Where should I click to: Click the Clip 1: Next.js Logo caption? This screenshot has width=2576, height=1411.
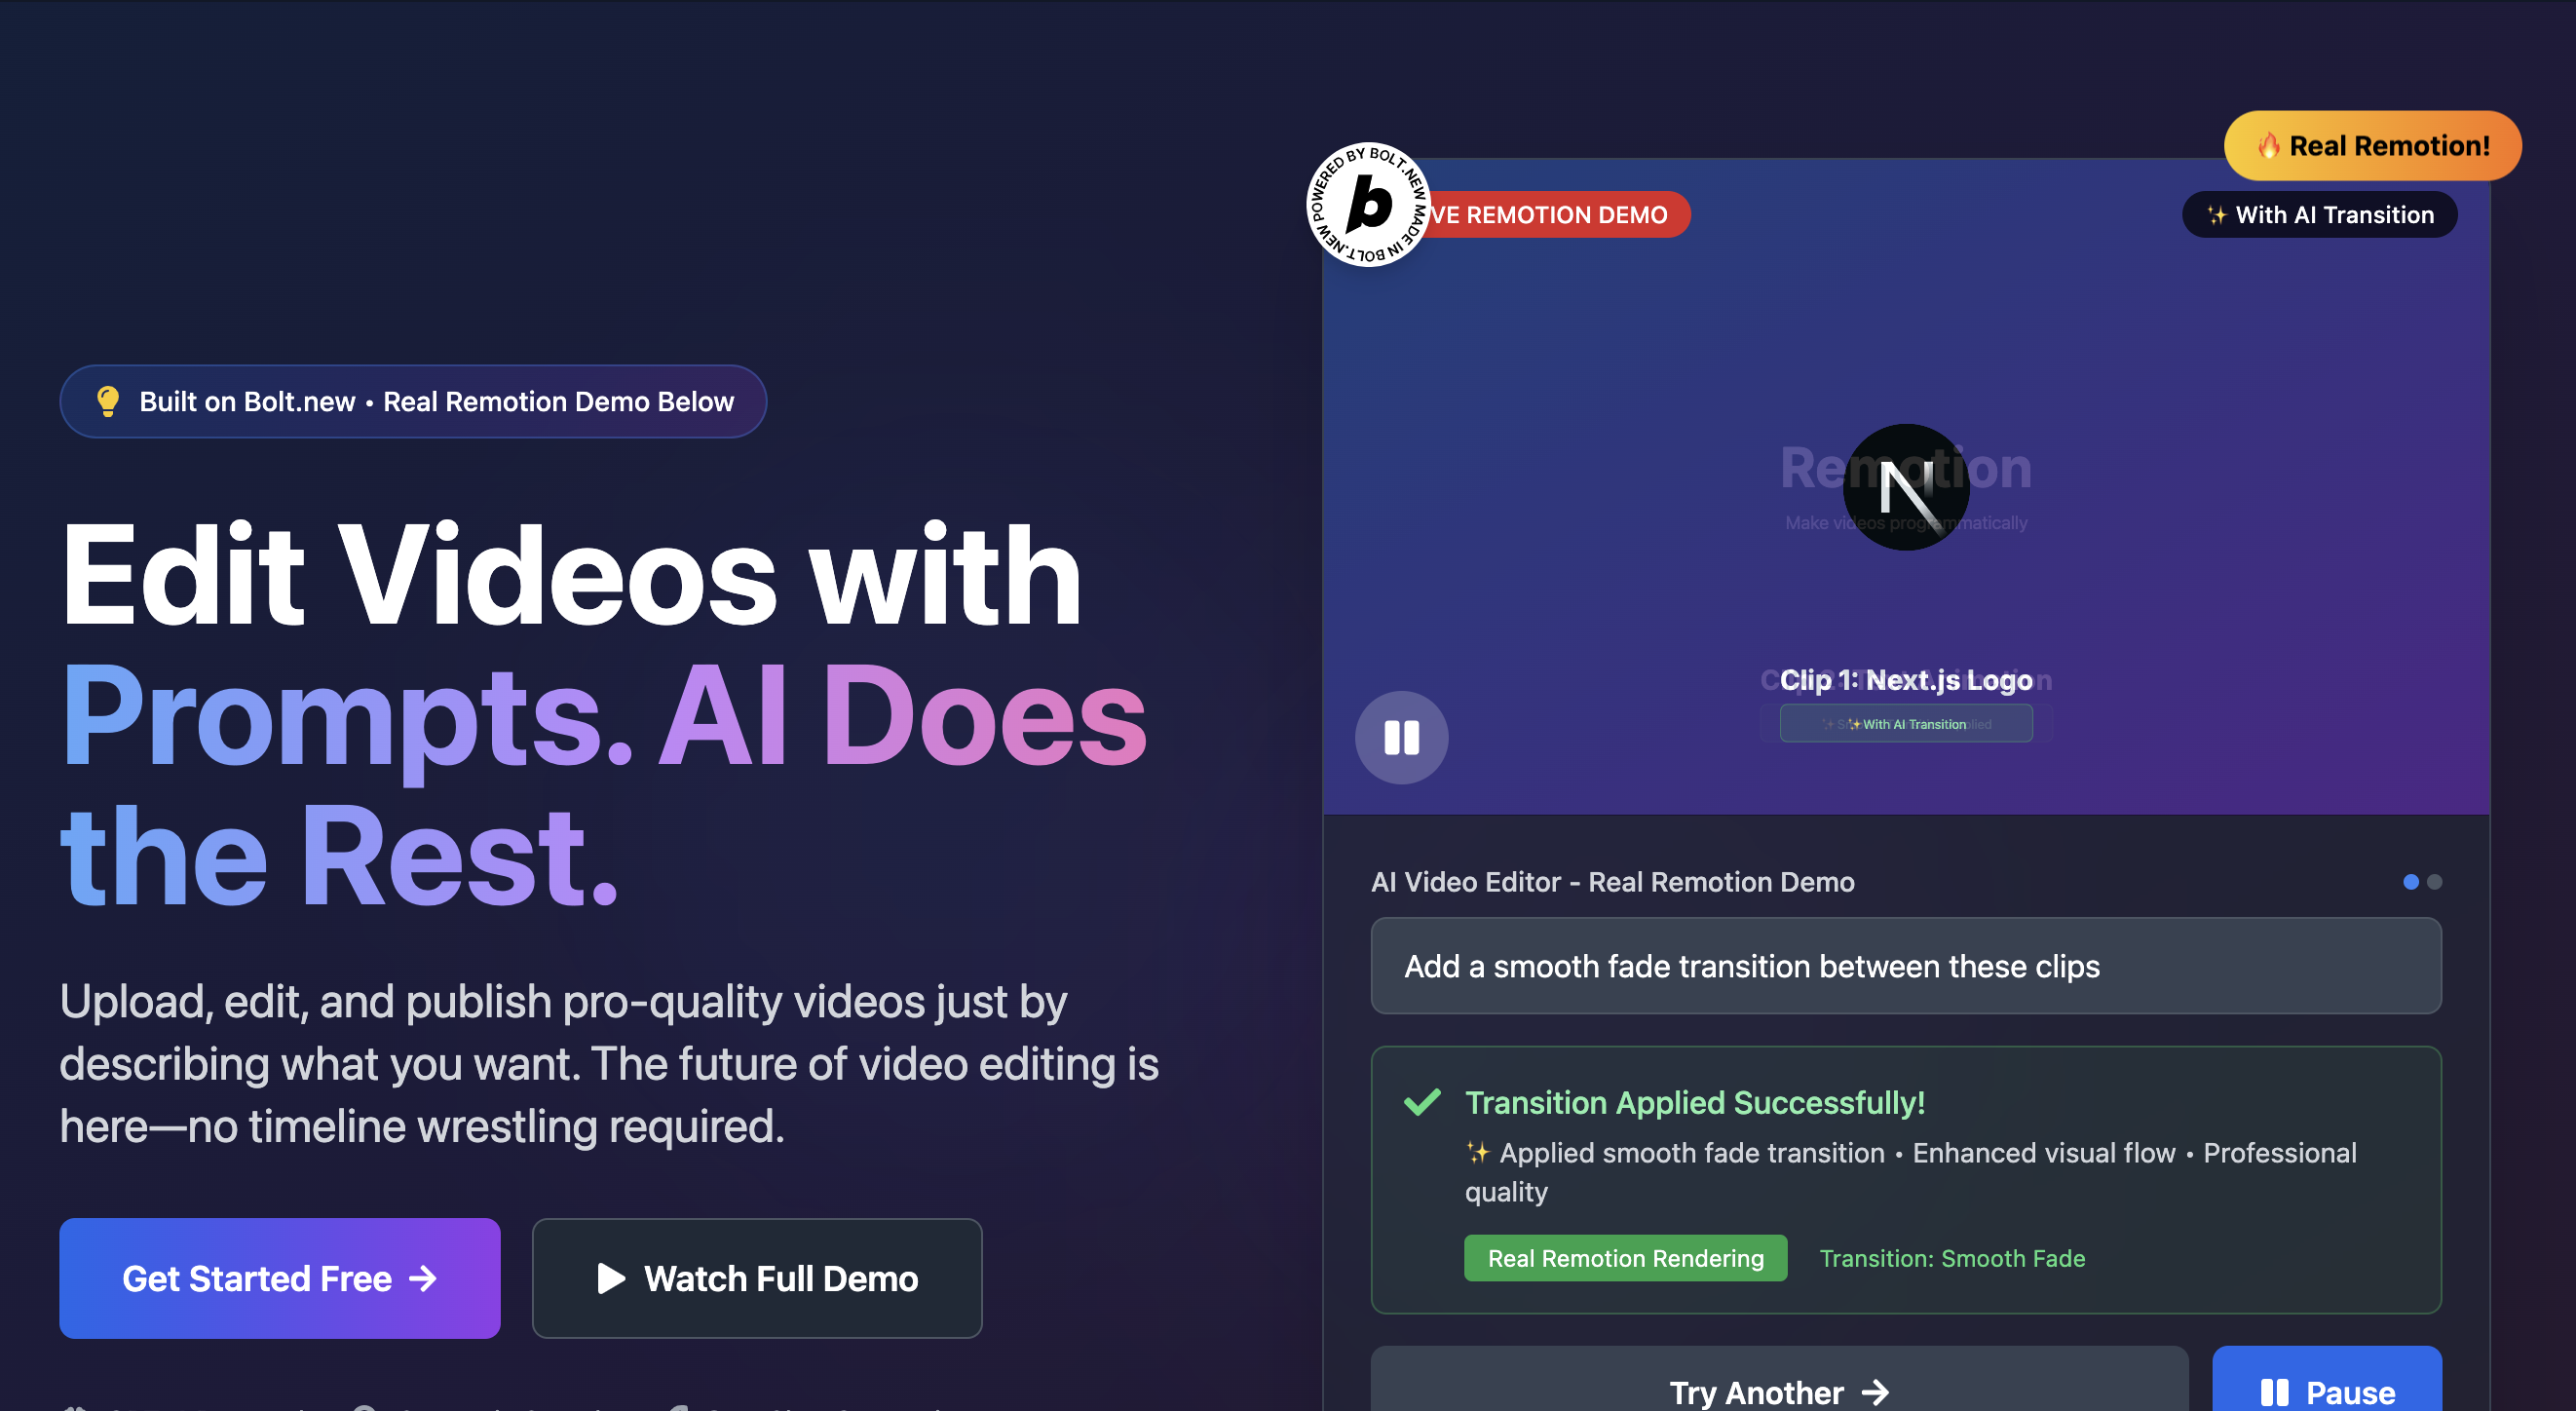[1905, 680]
